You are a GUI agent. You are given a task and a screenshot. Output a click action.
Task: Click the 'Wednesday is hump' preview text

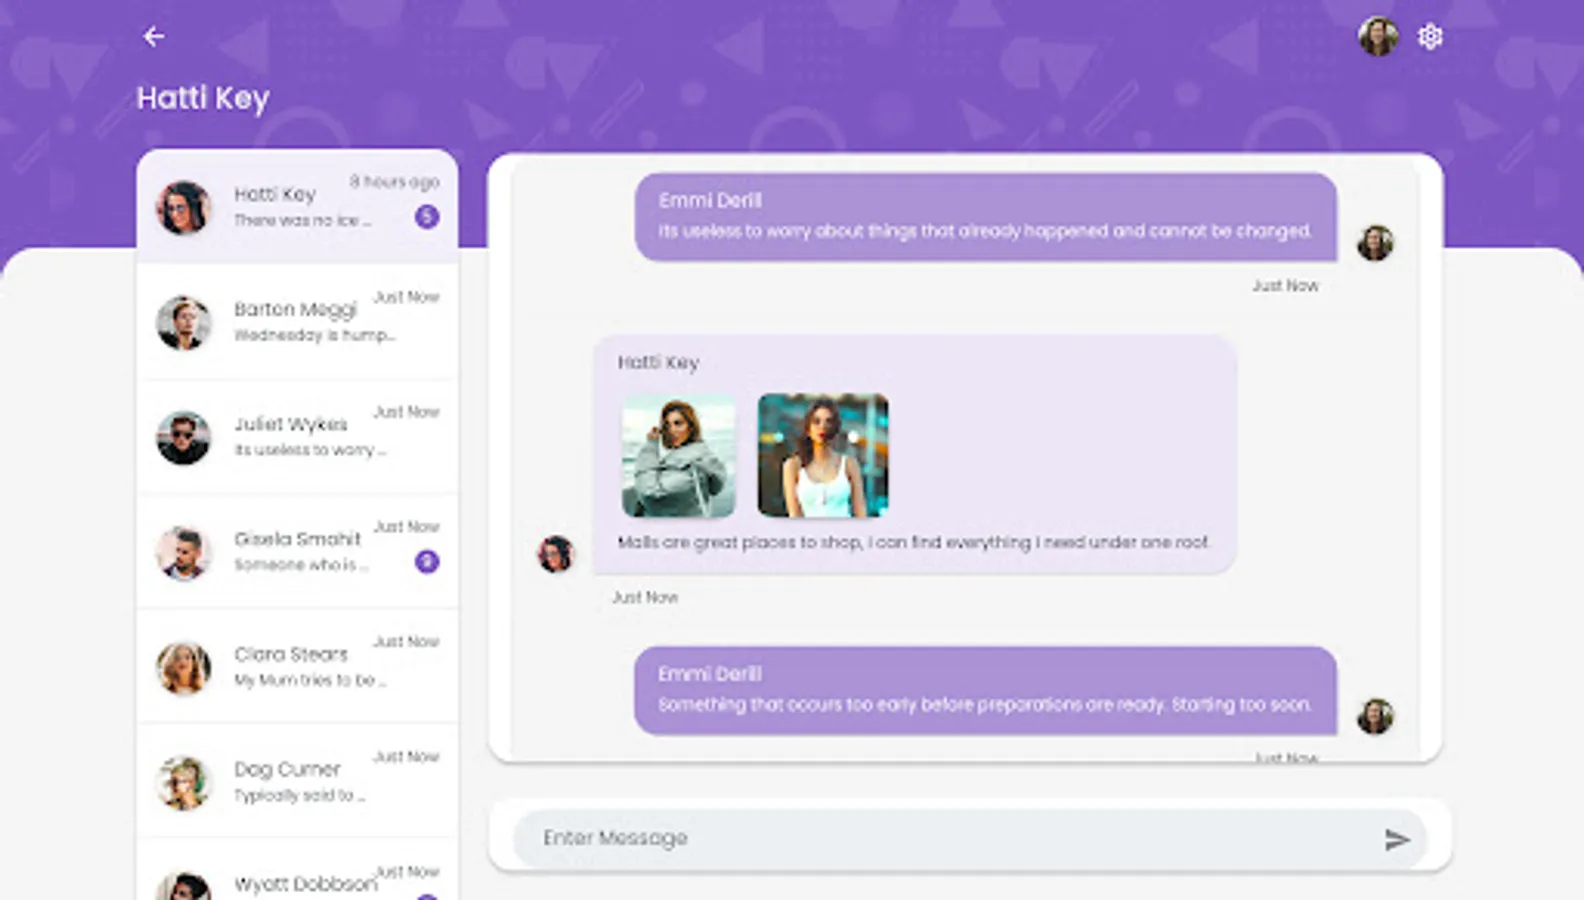pyautogui.click(x=315, y=335)
